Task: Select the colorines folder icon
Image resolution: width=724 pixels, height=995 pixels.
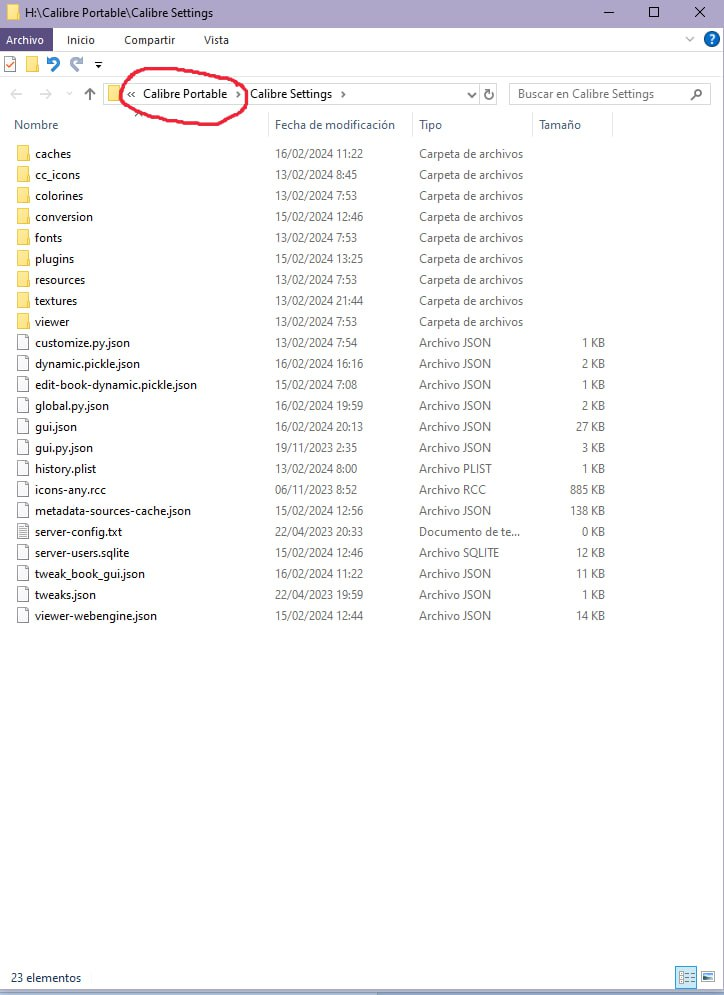Action: pyautogui.click(x=23, y=195)
